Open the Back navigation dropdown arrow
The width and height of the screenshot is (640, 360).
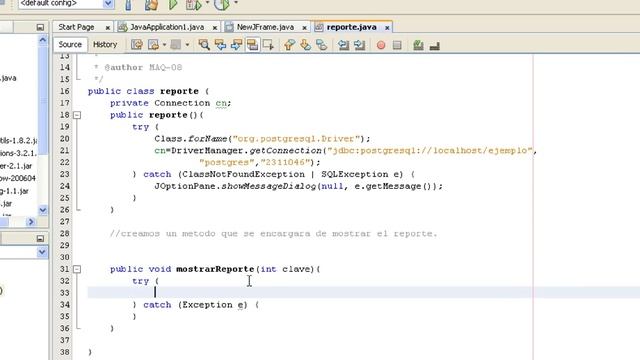(x=164, y=45)
